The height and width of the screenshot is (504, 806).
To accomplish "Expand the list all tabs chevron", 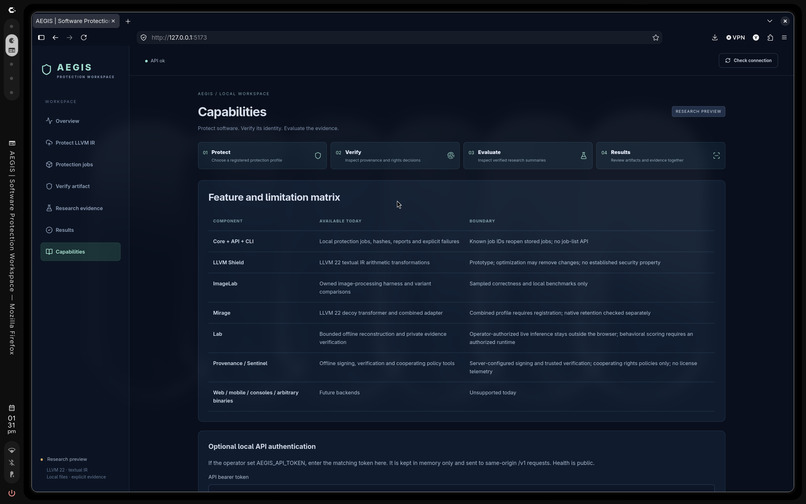I will (770, 21).
